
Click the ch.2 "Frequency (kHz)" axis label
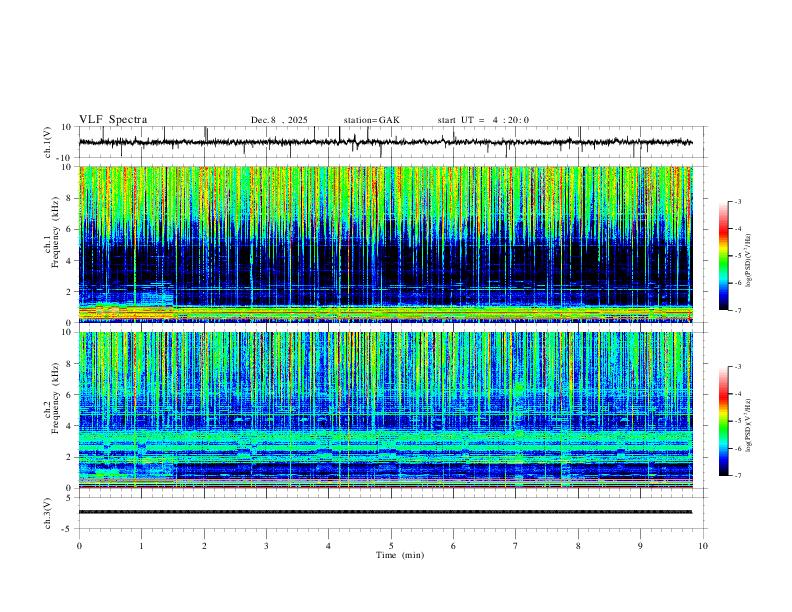(x=56, y=399)
